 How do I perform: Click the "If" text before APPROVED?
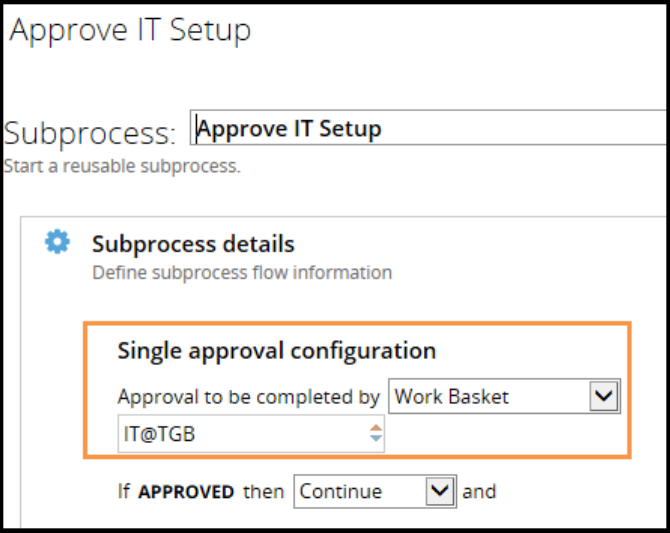pyautogui.click(x=124, y=491)
